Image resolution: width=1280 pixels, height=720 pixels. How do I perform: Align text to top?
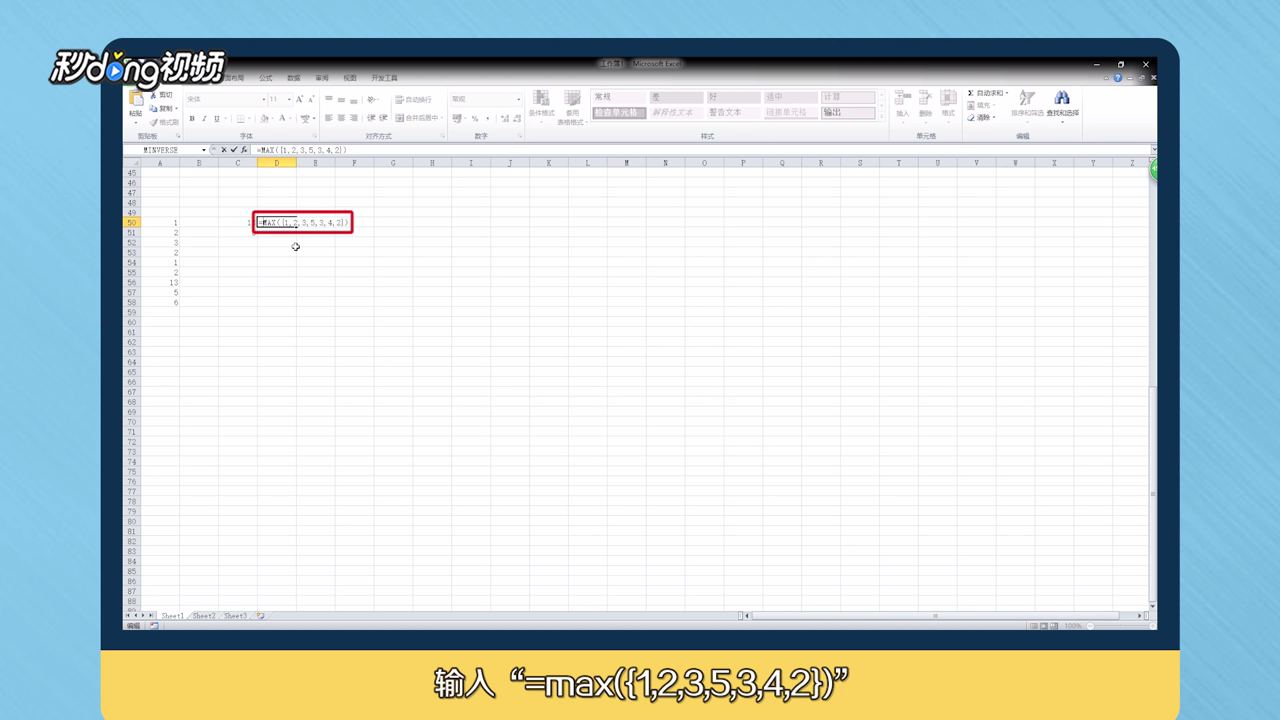click(x=328, y=99)
